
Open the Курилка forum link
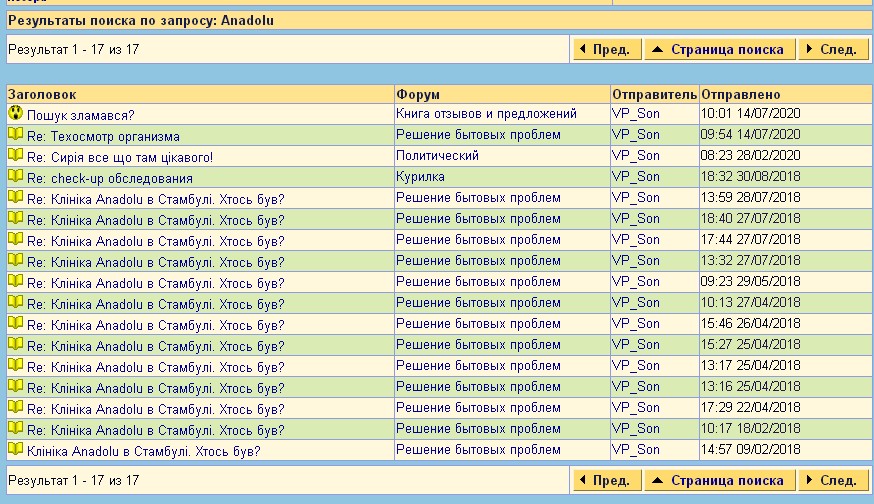click(420, 177)
